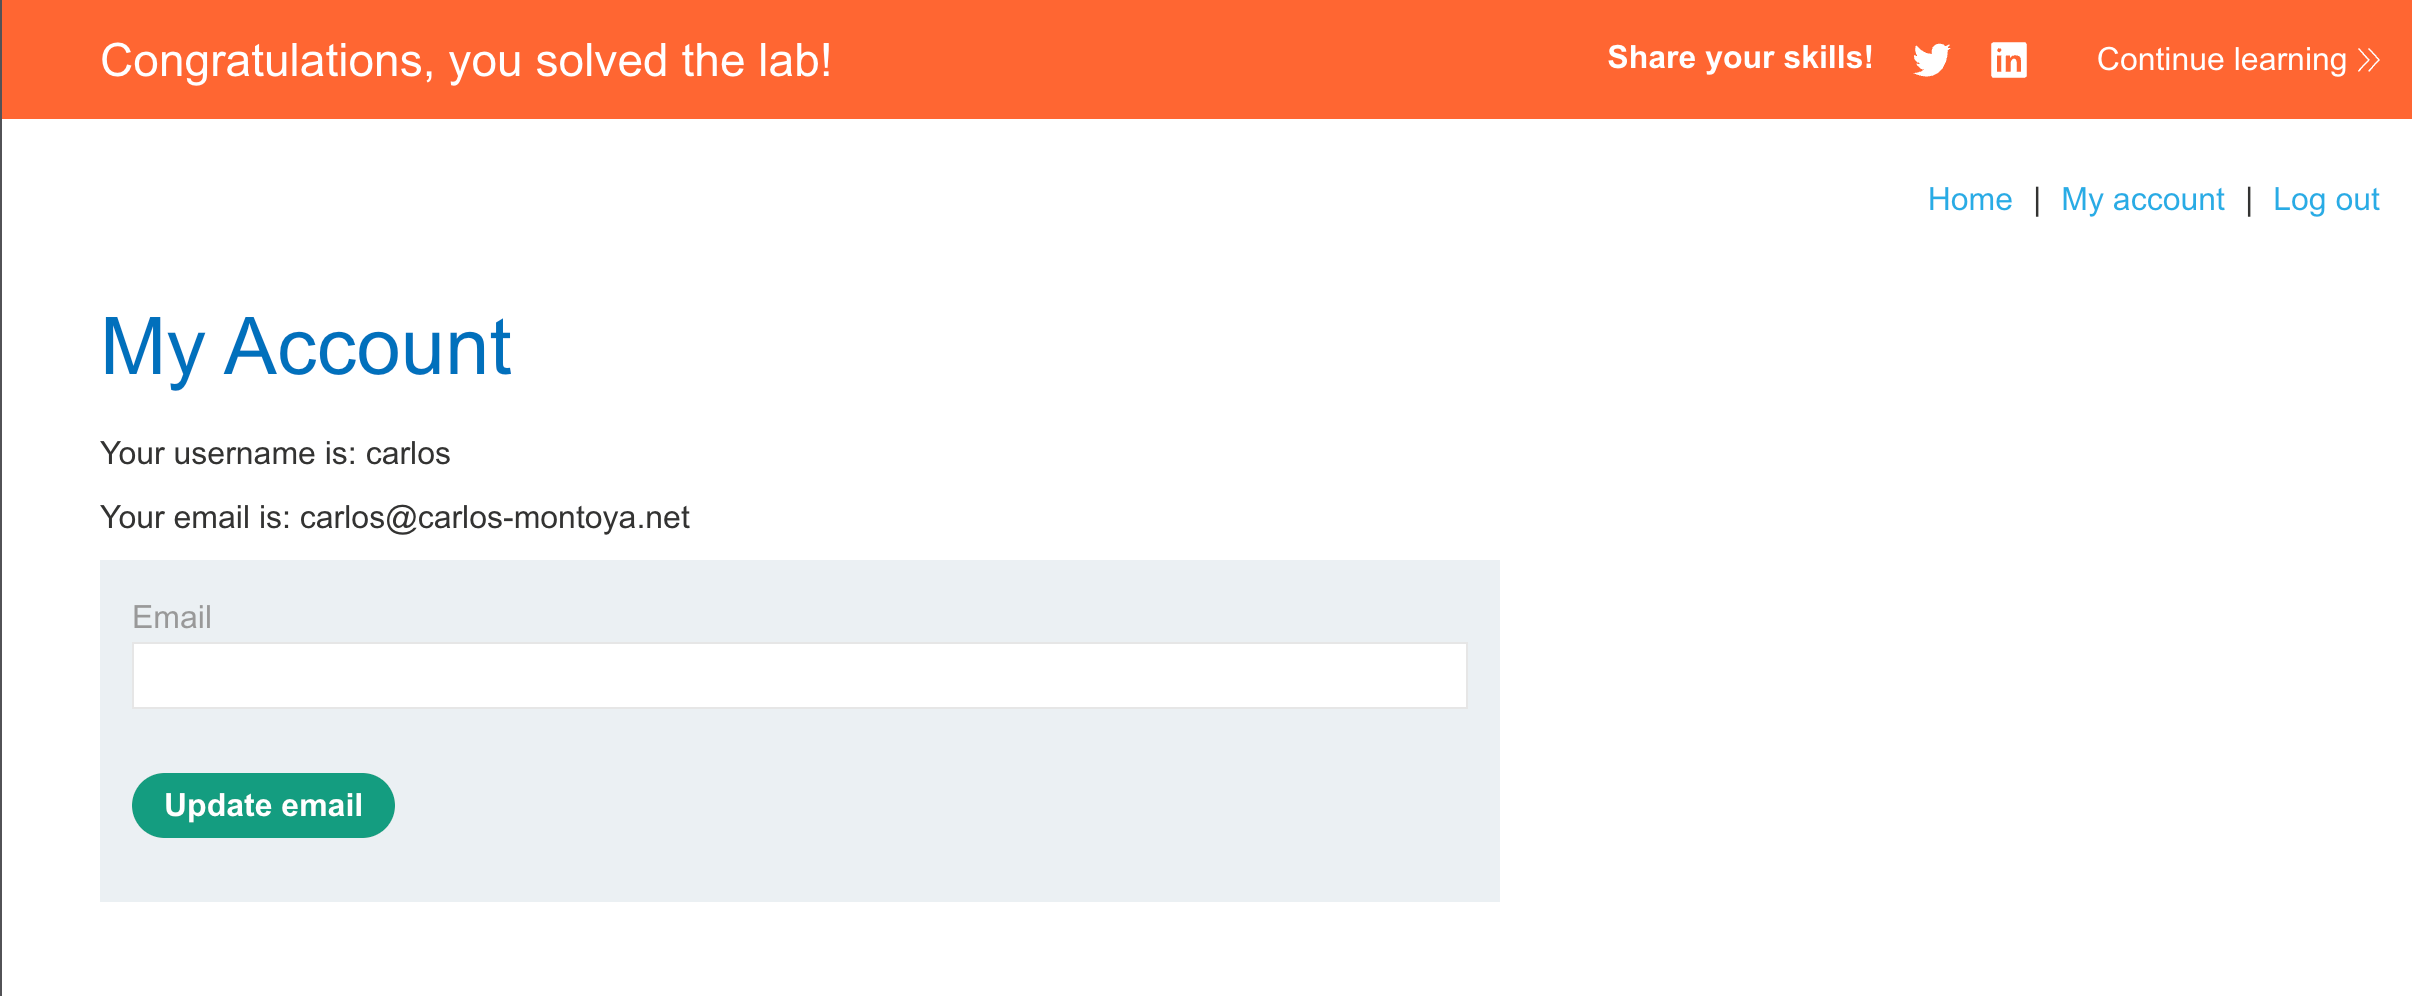Click the Share your skills! text

click(x=1739, y=58)
